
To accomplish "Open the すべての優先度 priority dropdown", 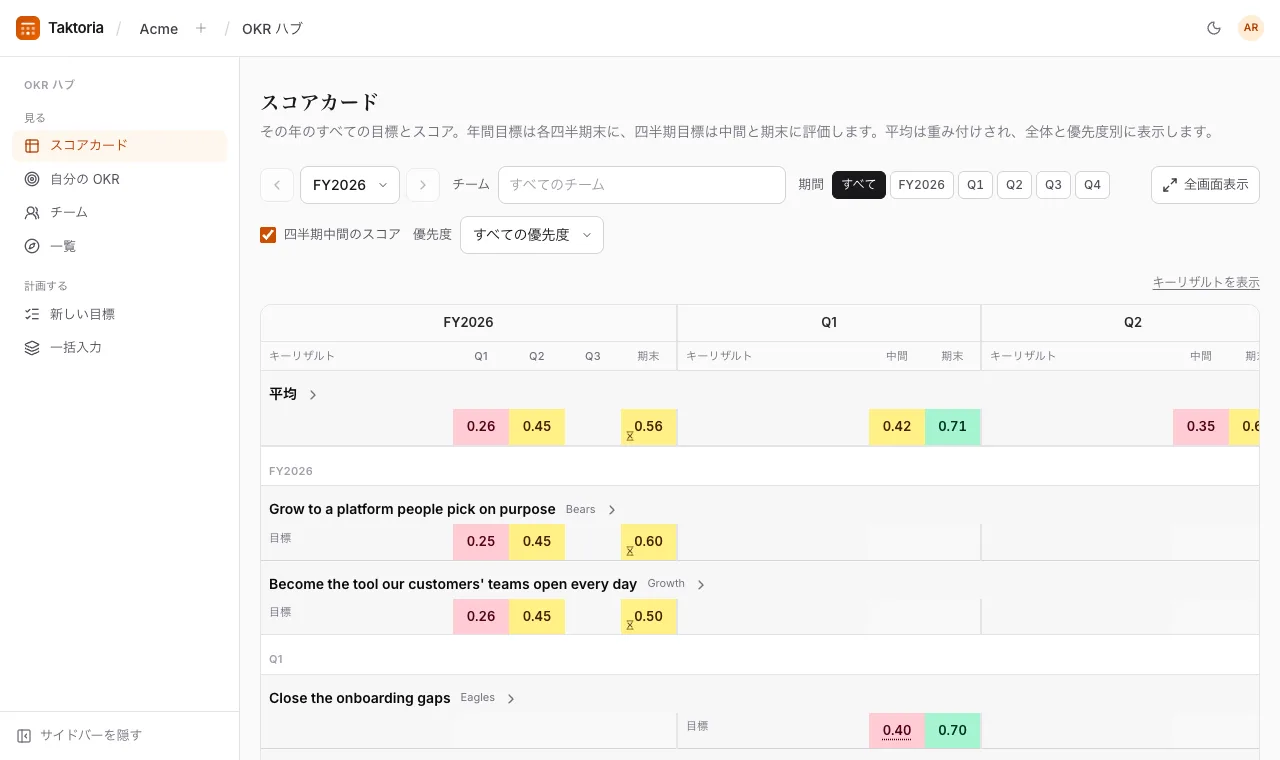I will click(532, 235).
